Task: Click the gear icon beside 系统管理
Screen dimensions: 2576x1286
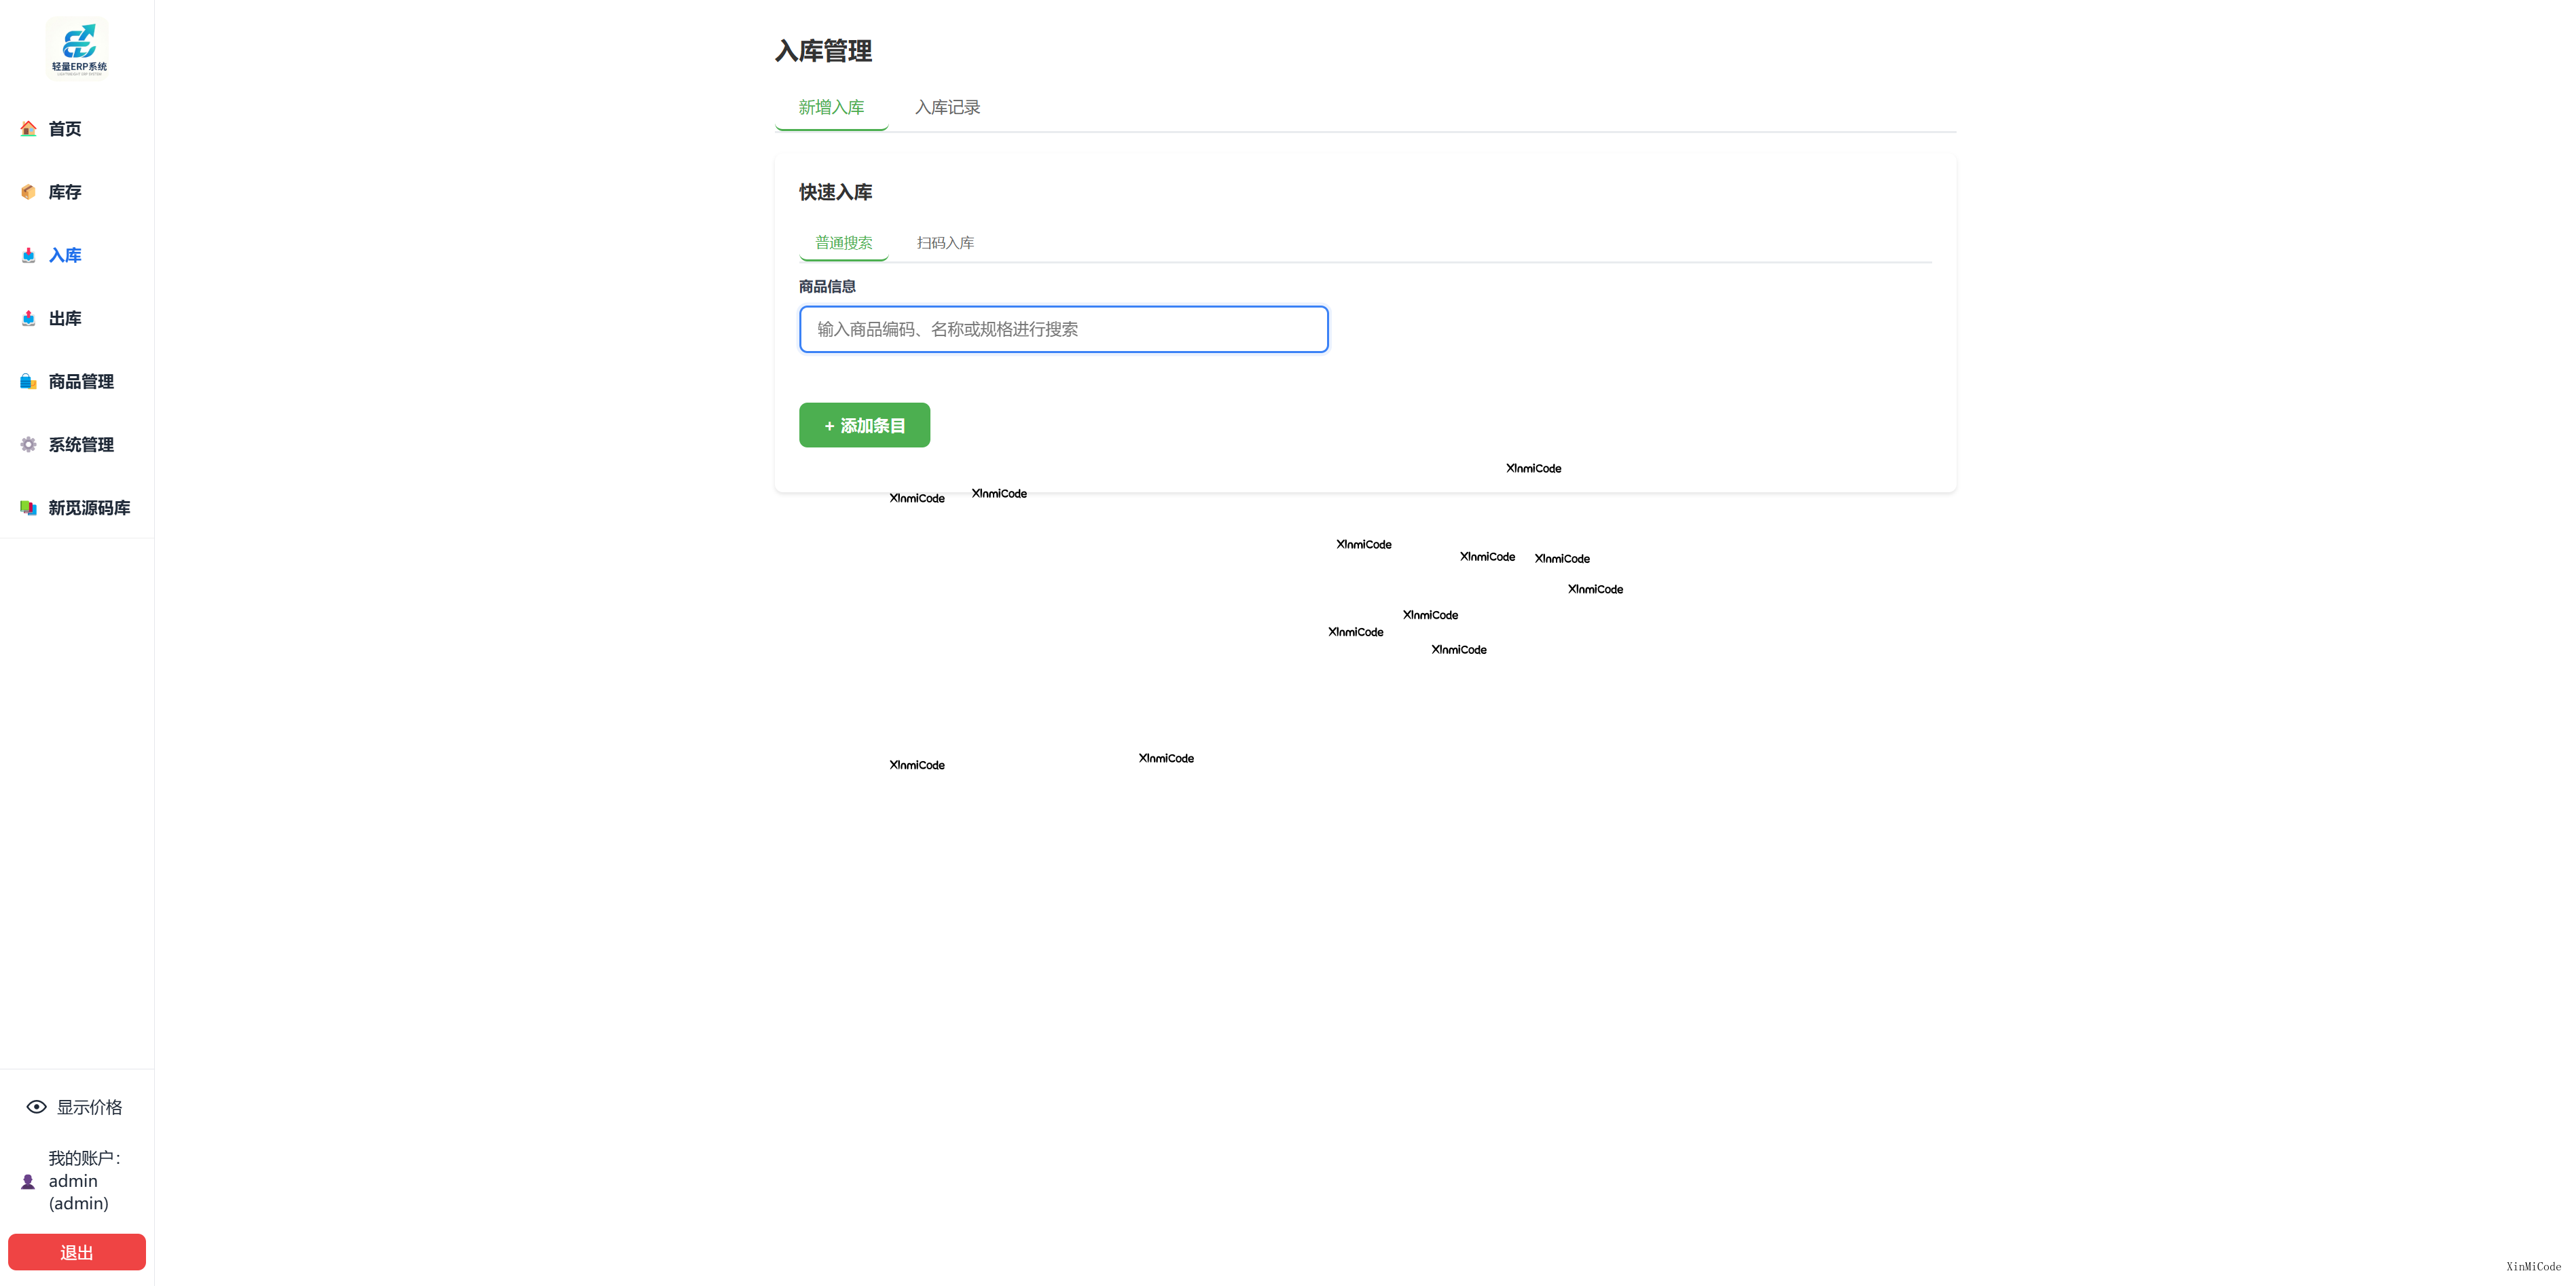Action: click(x=28, y=444)
